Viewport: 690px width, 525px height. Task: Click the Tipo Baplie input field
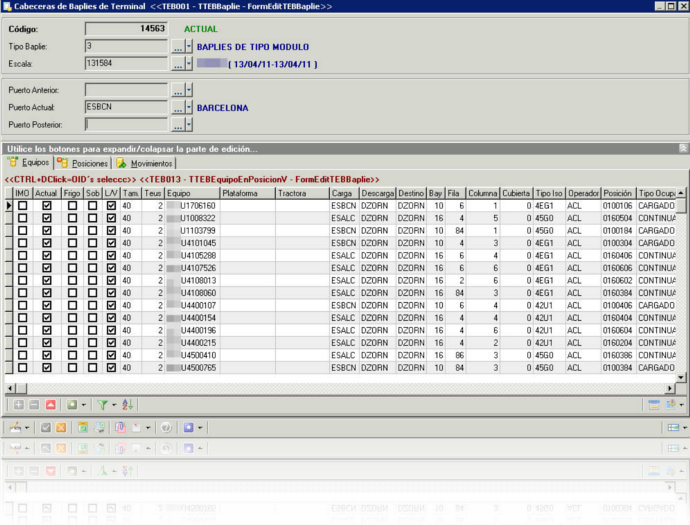(126, 46)
